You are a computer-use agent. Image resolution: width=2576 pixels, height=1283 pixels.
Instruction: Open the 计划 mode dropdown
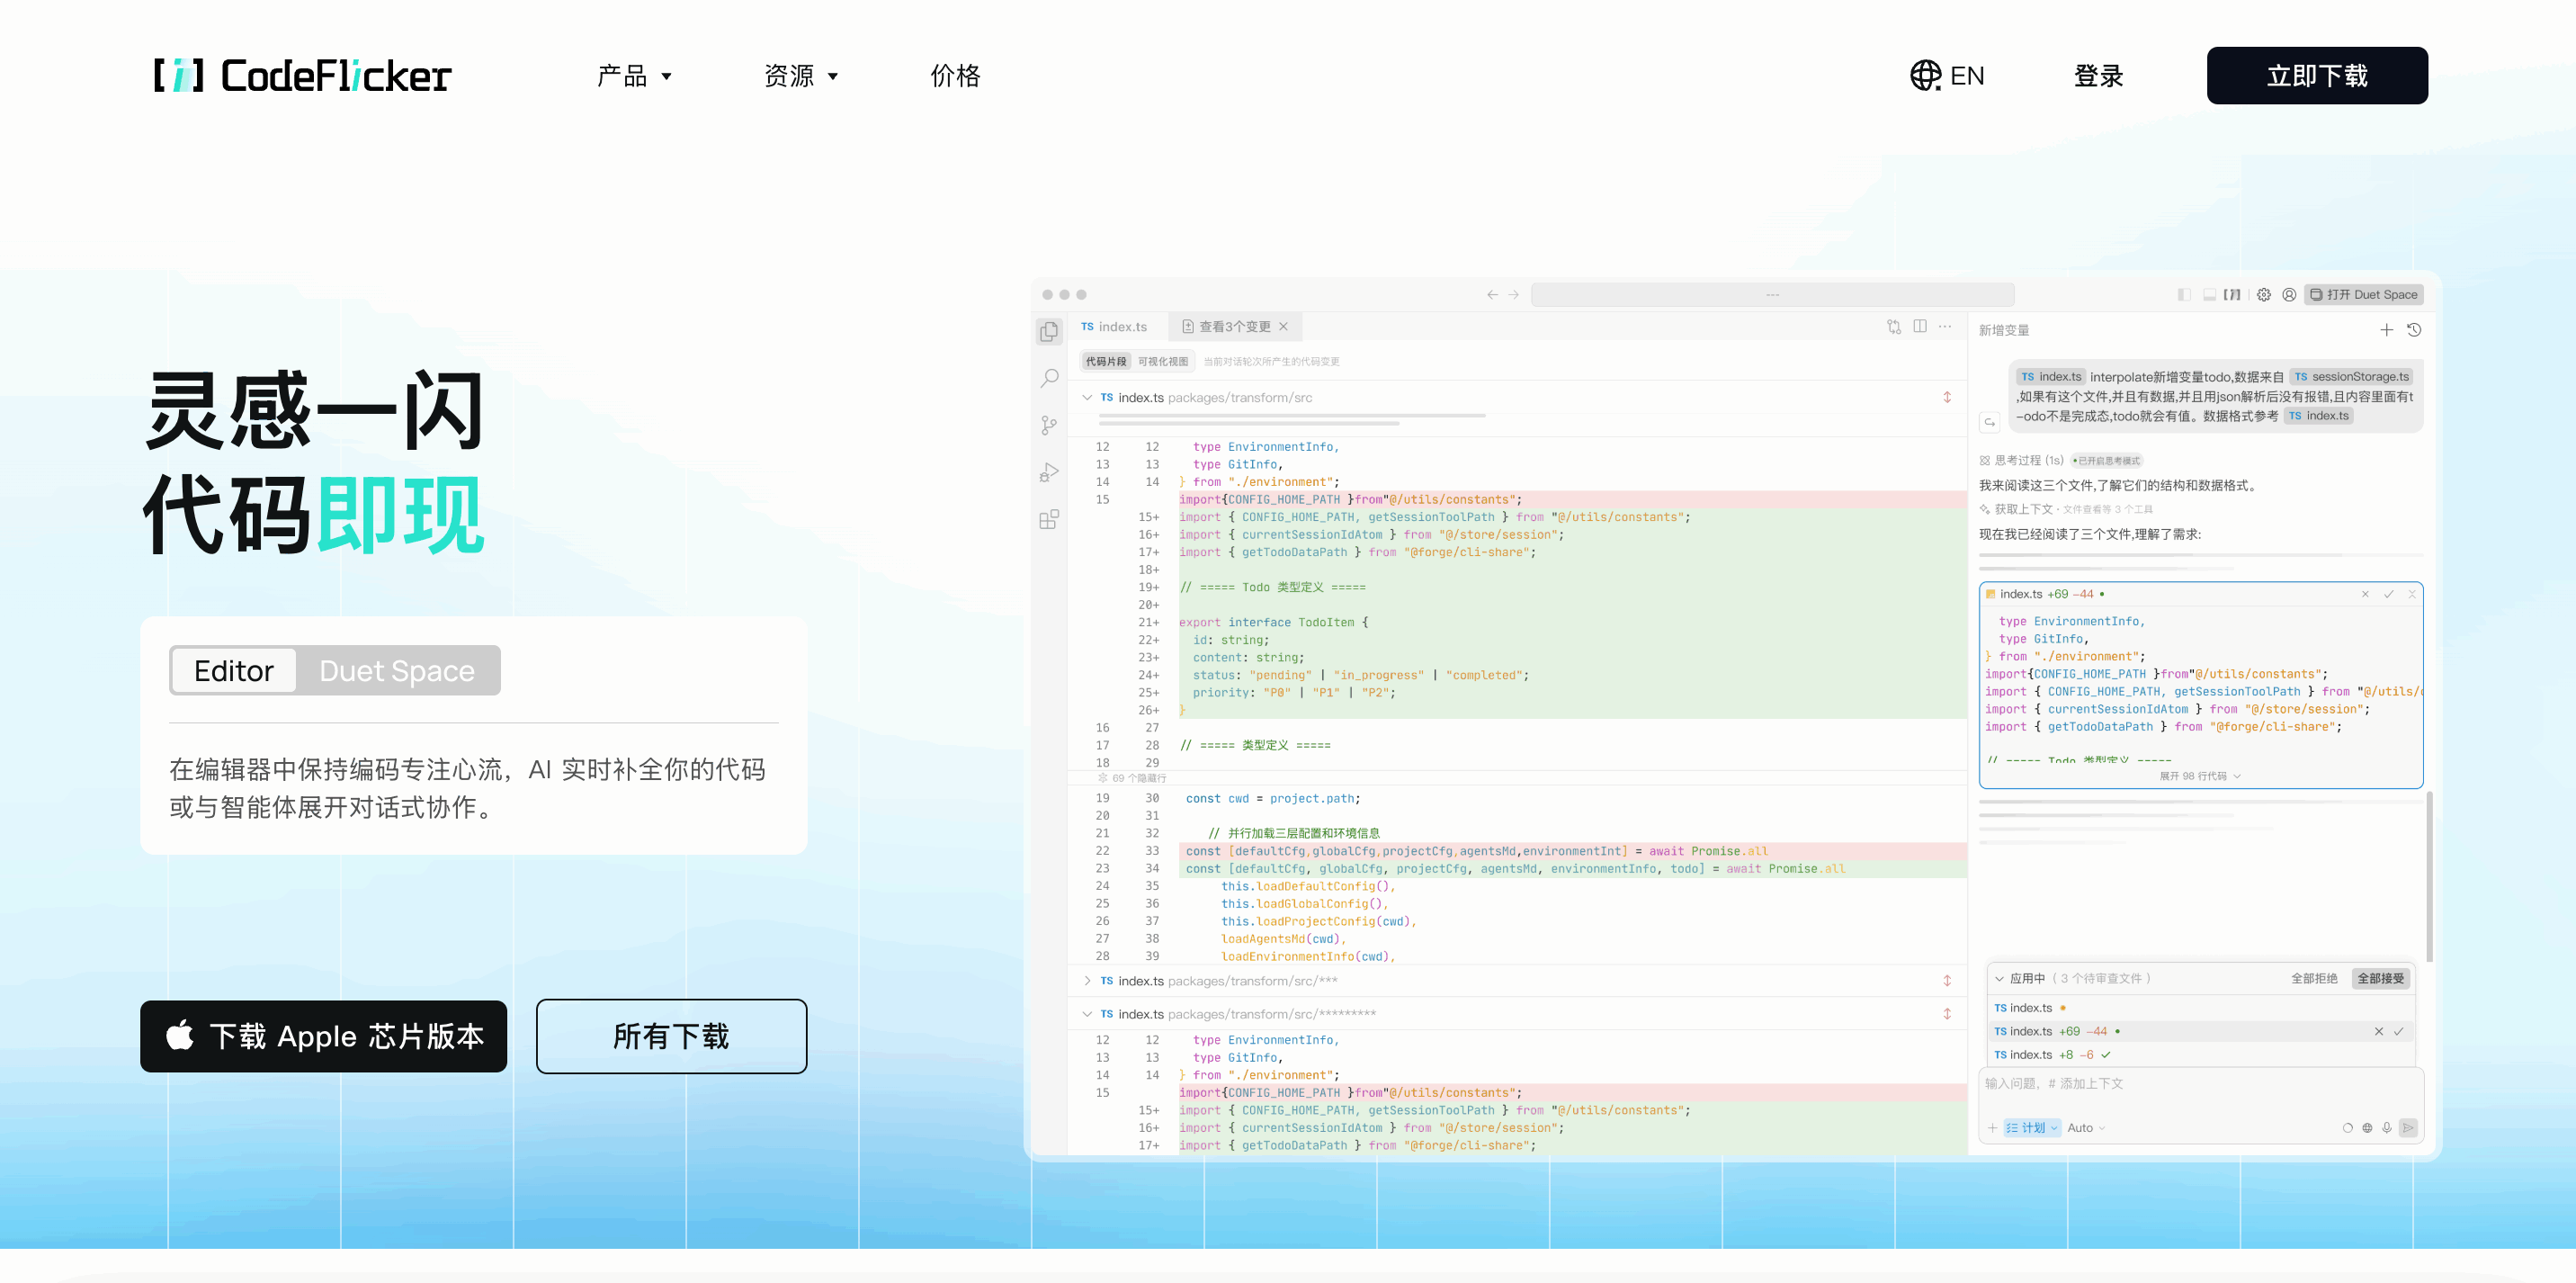coord(2032,1128)
